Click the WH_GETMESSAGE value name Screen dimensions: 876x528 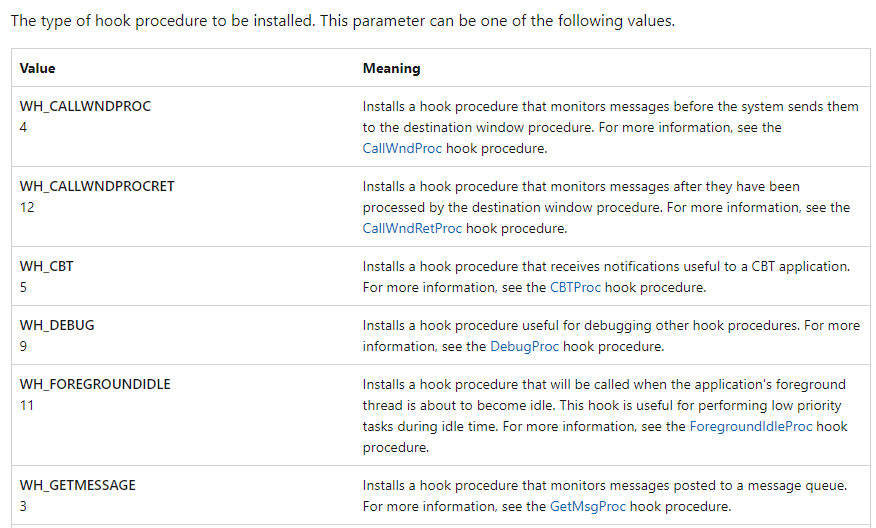[x=78, y=485]
